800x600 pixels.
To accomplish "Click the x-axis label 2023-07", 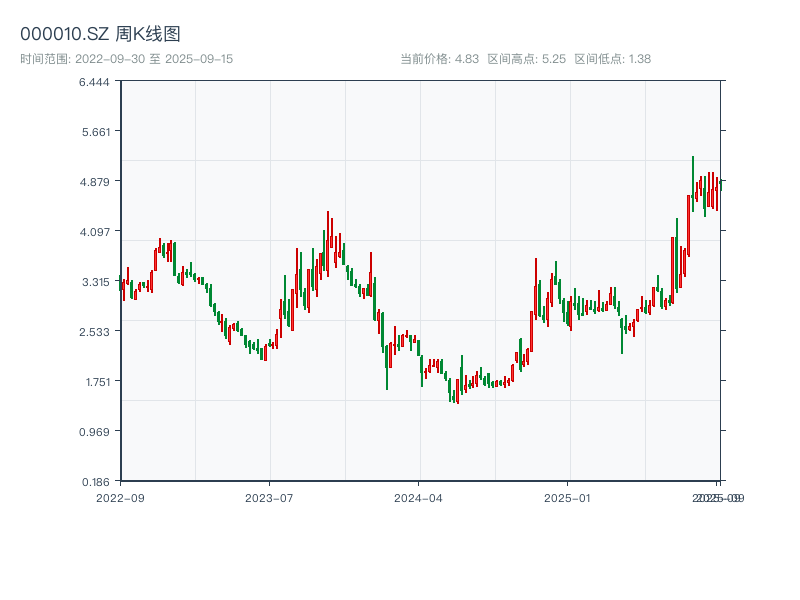I will coord(269,498).
